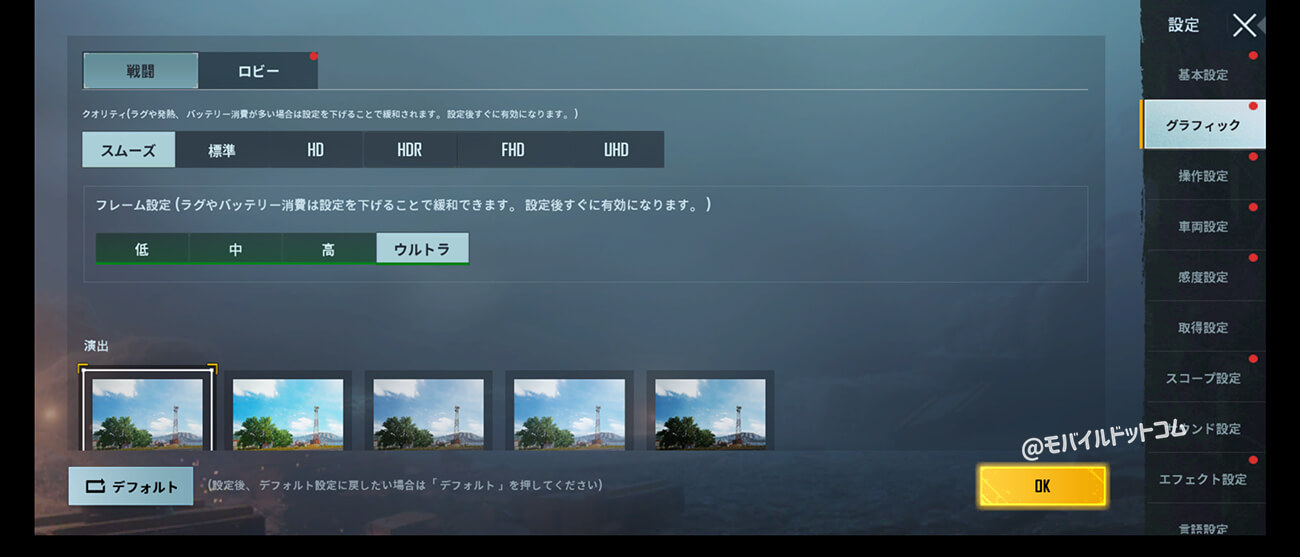Select HDR graphics quality
The image size is (1300, 557).
point(409,150)
